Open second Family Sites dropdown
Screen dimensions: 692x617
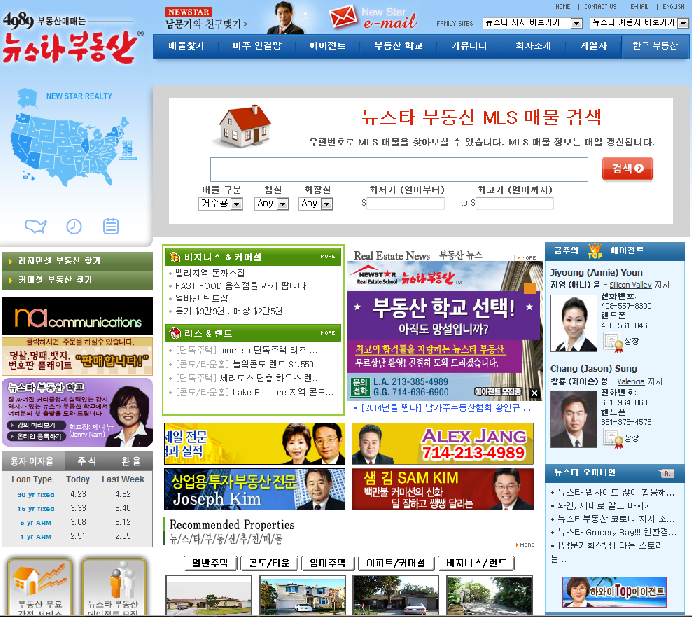tap(639, 23)
